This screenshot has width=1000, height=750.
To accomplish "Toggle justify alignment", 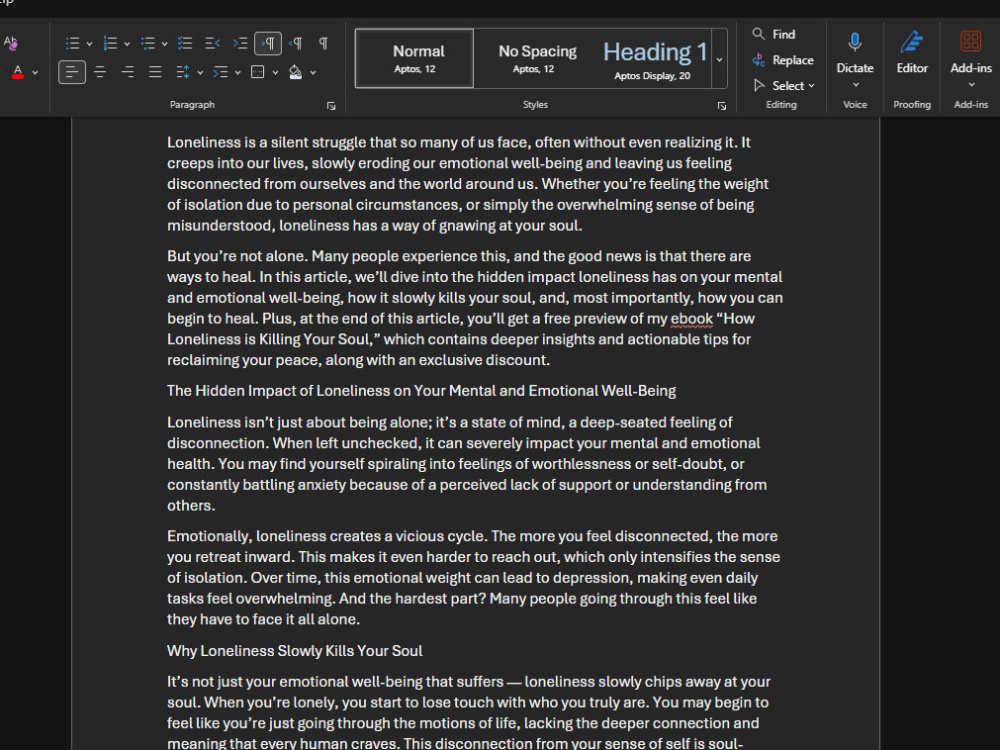I will [x=155, y=72].
